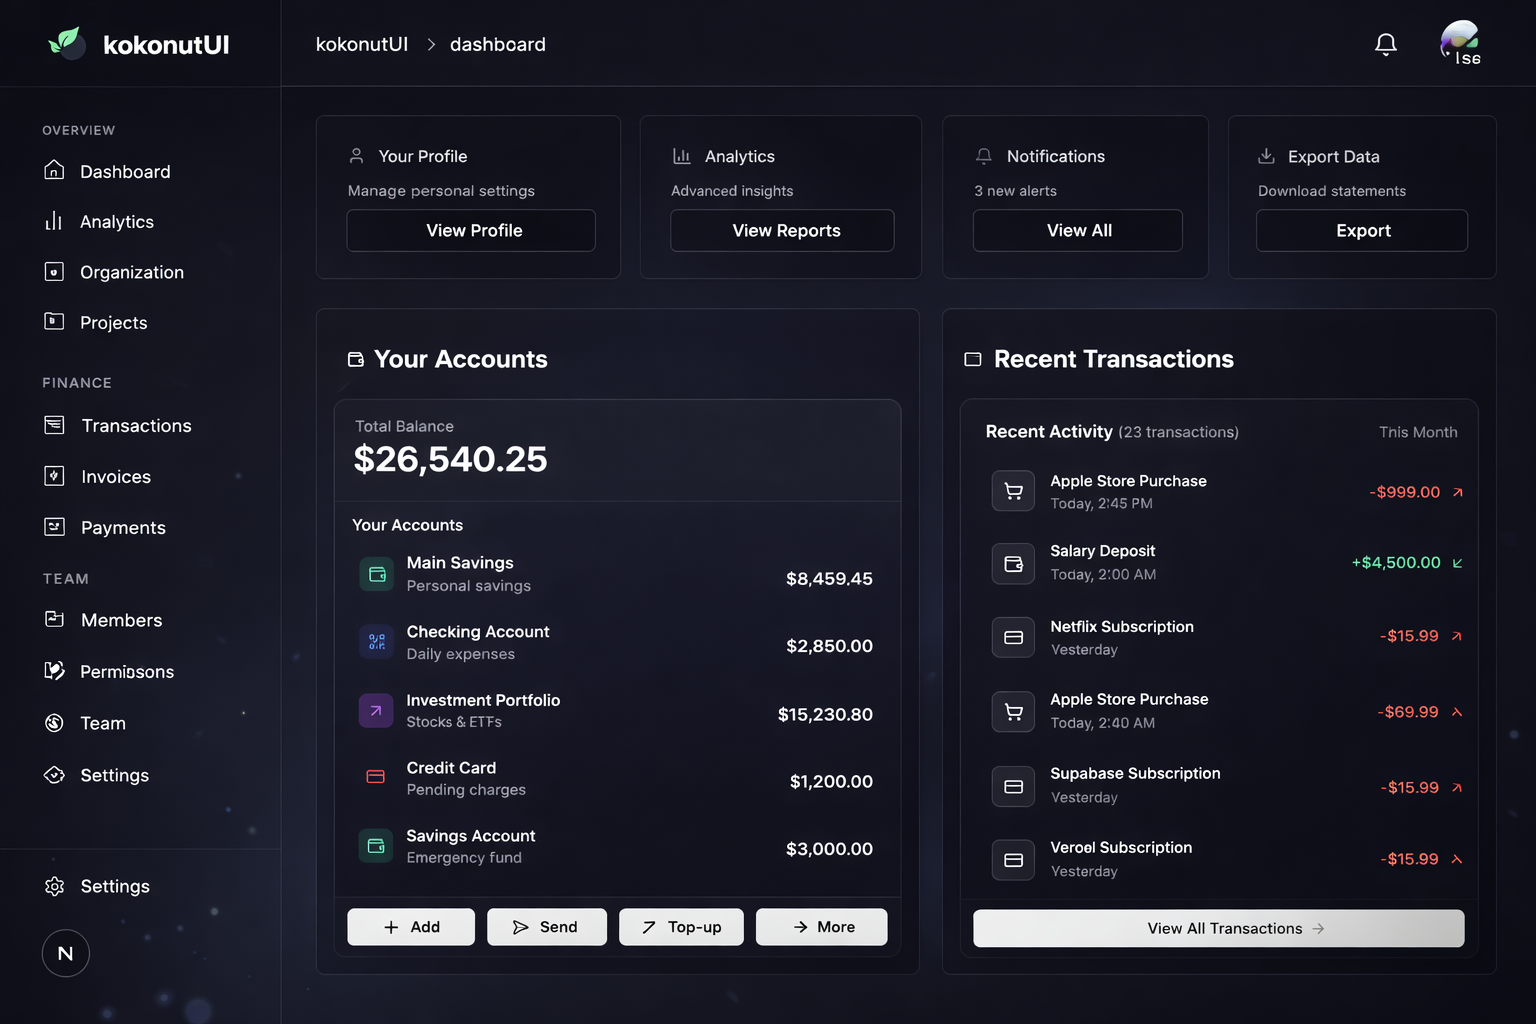Click the notification bell icon in header

coord(1385,44)
